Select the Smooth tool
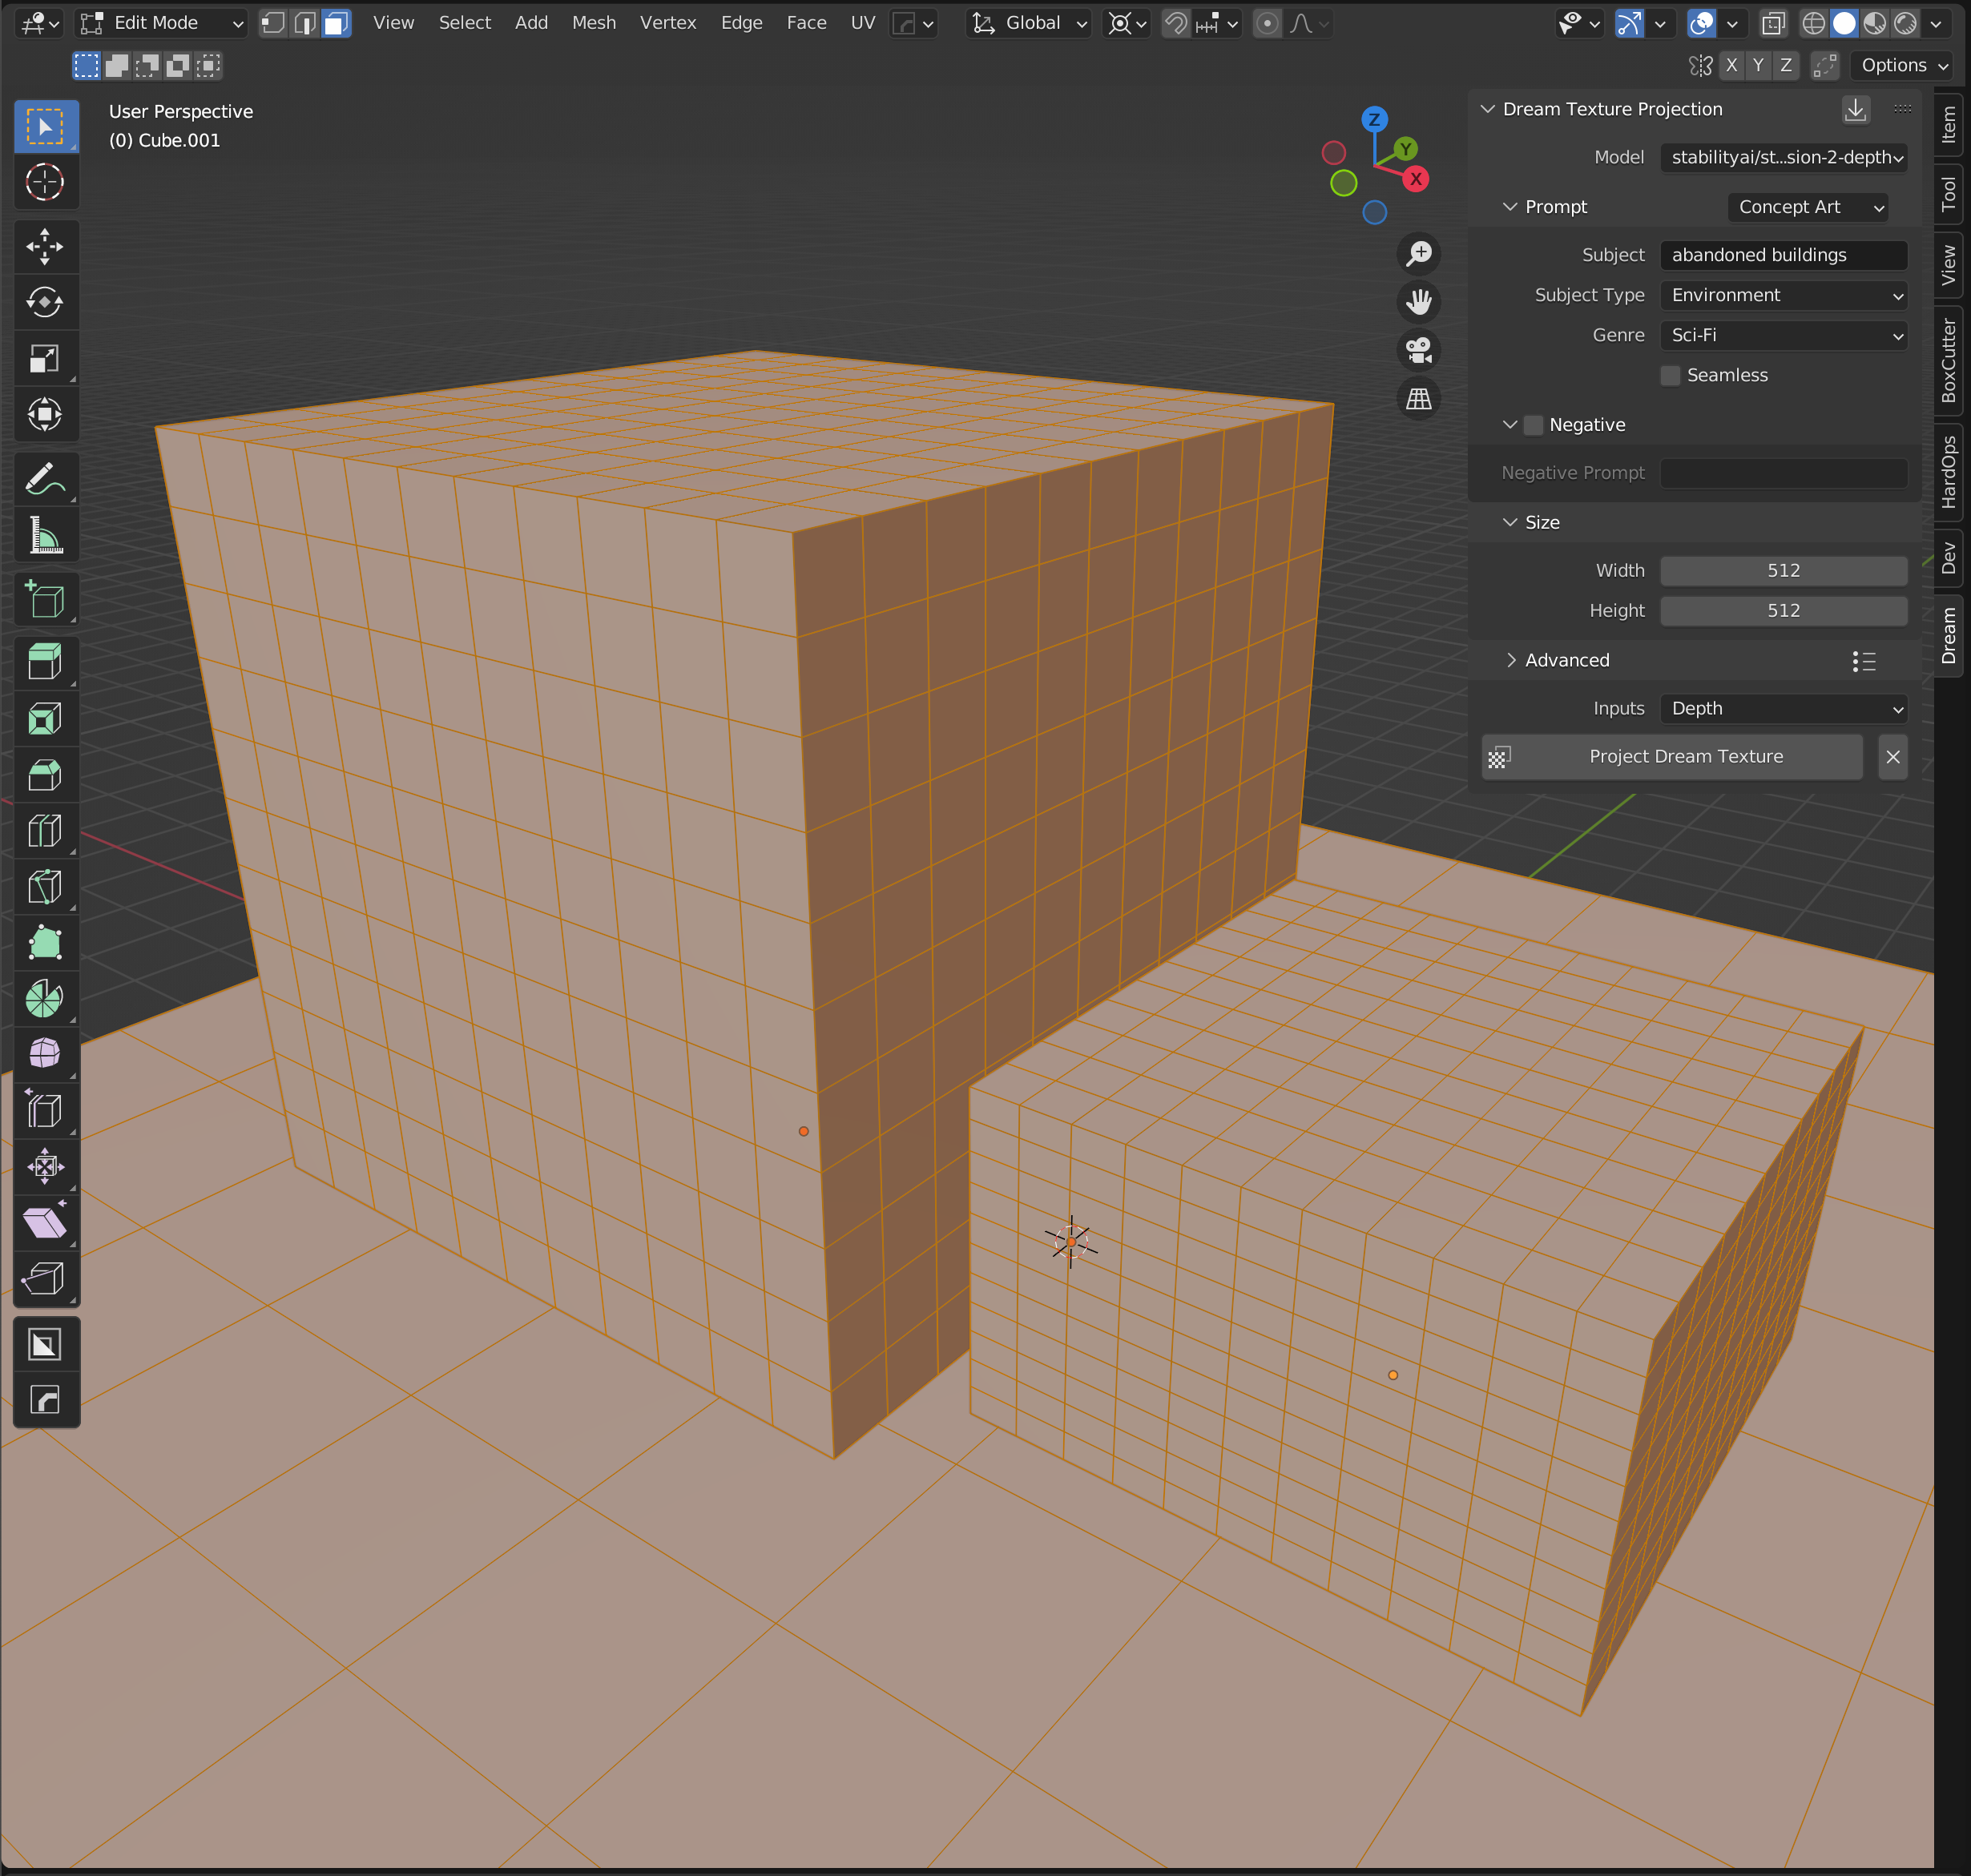Image resolution: width=1971 pixels, height=1876 pixels. coord(45,1054)
